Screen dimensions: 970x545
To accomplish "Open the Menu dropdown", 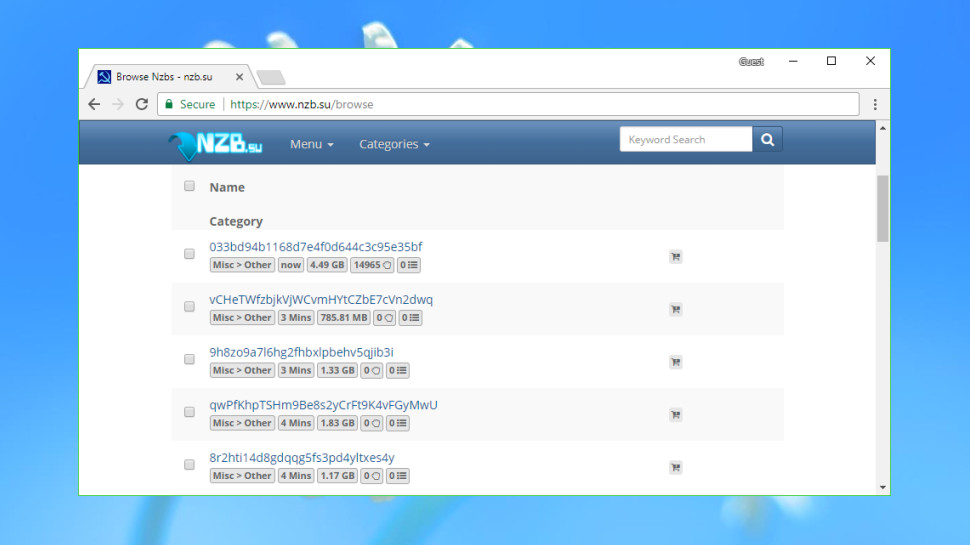I will point(312,144).
